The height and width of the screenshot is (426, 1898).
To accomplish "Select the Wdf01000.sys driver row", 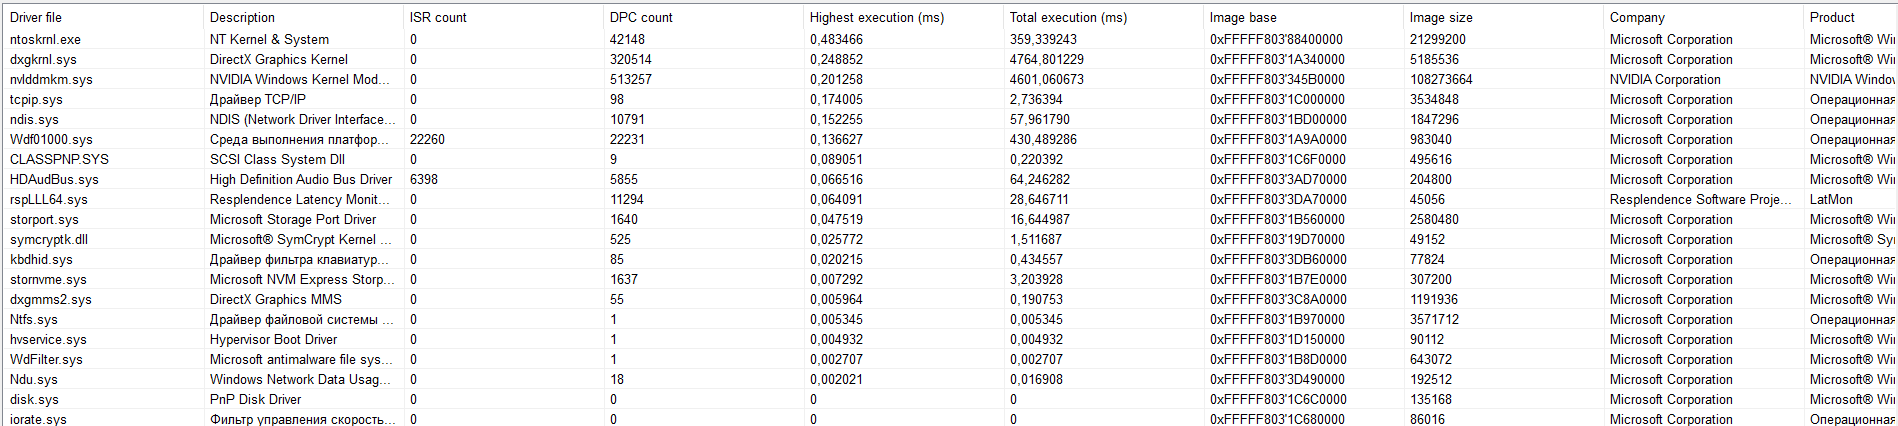I will tap(51, 139).
